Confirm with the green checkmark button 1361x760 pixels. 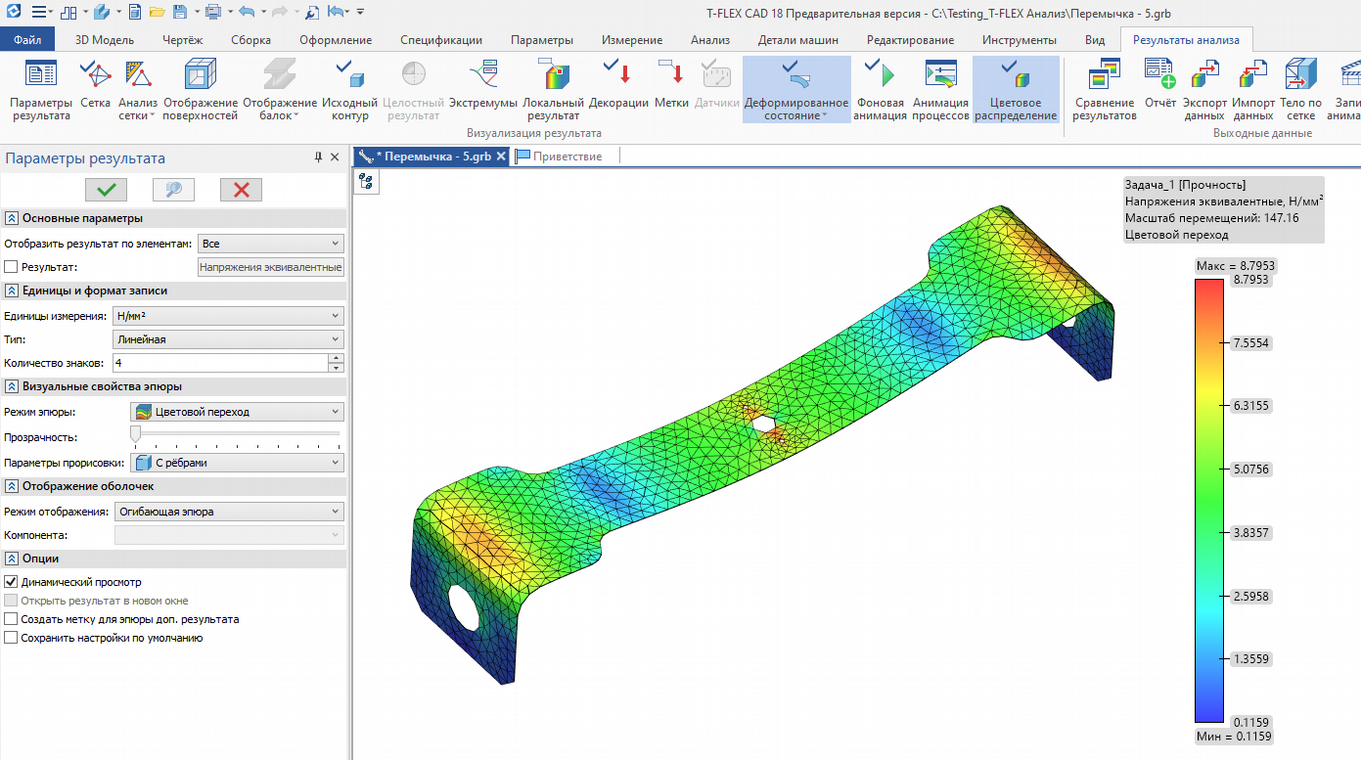(106, 190)
